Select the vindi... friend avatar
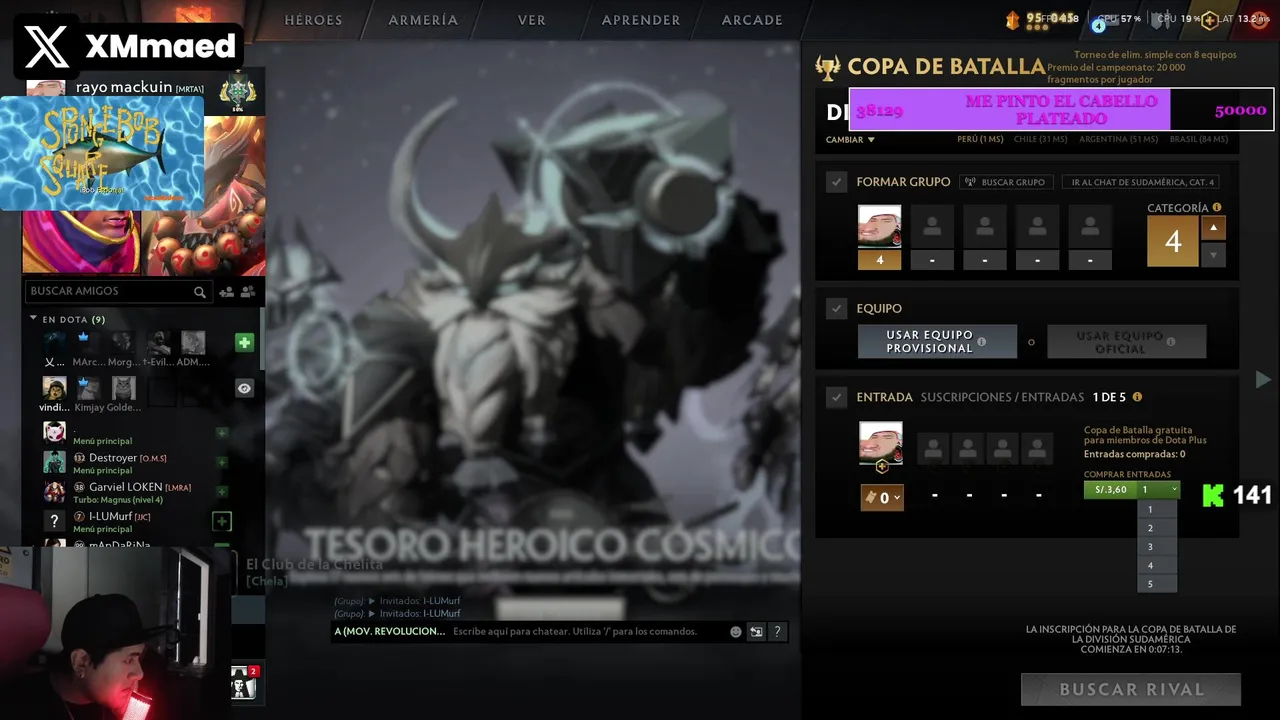Viewport: 1280px width, 720px height. pyautogui.click(x=54, y=387)
